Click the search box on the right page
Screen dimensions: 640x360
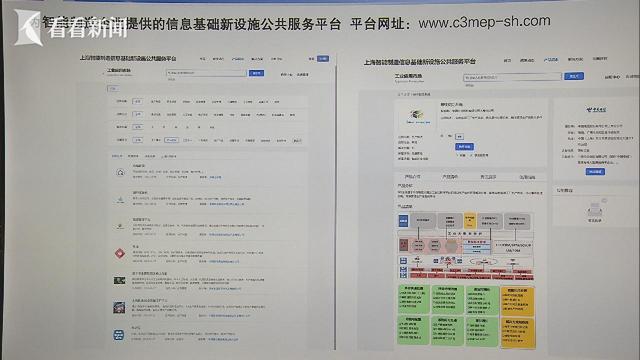click(512, 77)
